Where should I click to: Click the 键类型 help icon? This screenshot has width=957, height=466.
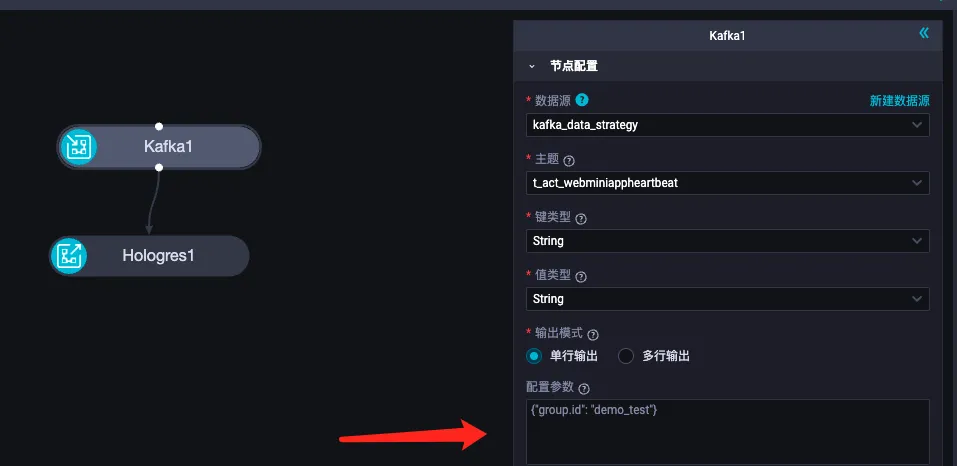(581, 219)
